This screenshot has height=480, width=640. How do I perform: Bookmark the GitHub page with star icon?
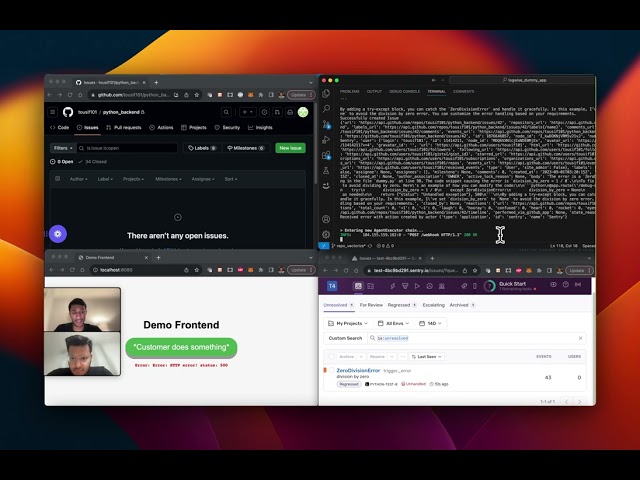coord(197,95)
